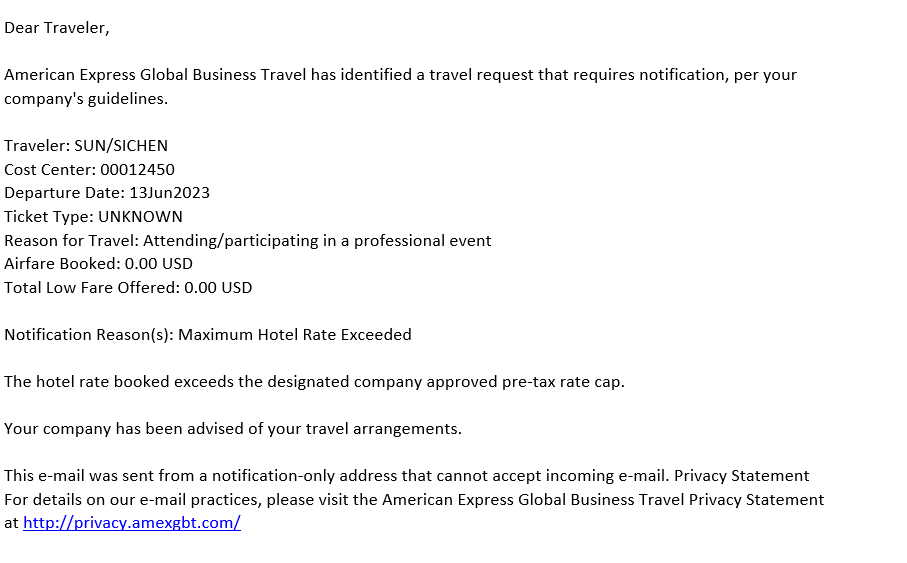Click the Ticket Type UNKNOWN line
This screenshot has height=563, width=907.
93,216
